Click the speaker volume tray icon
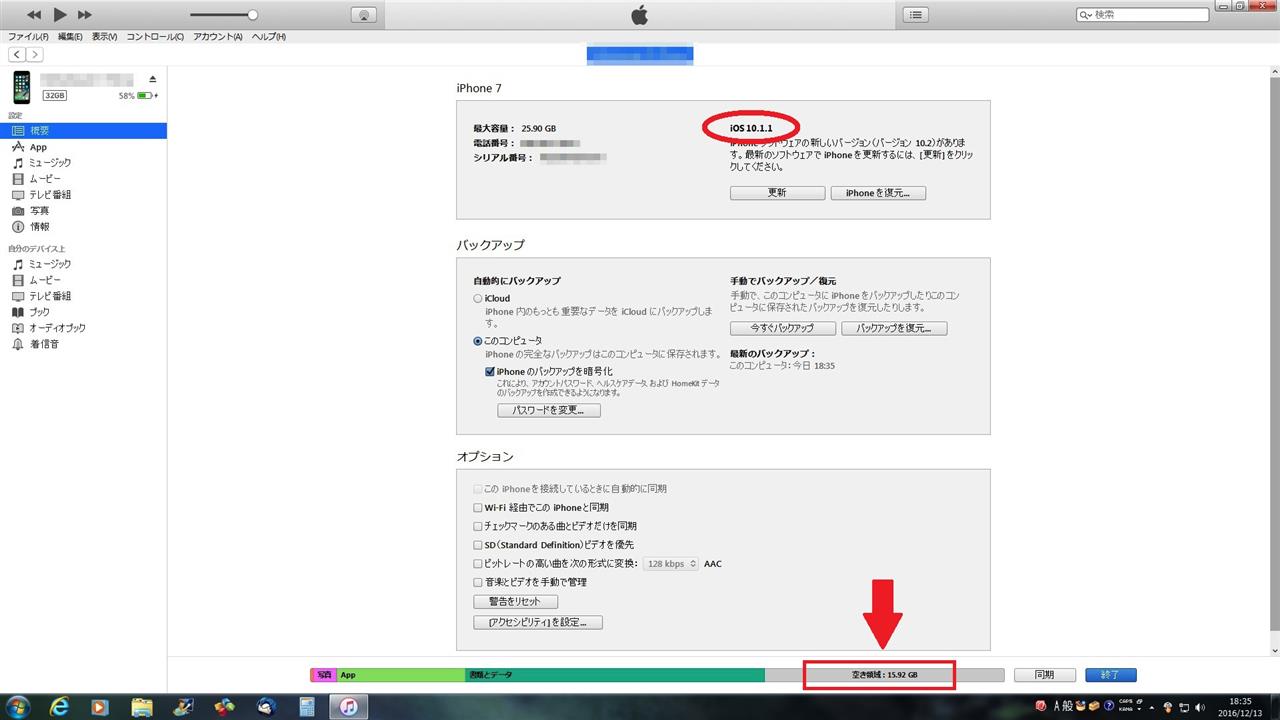 click(1201, 706)
